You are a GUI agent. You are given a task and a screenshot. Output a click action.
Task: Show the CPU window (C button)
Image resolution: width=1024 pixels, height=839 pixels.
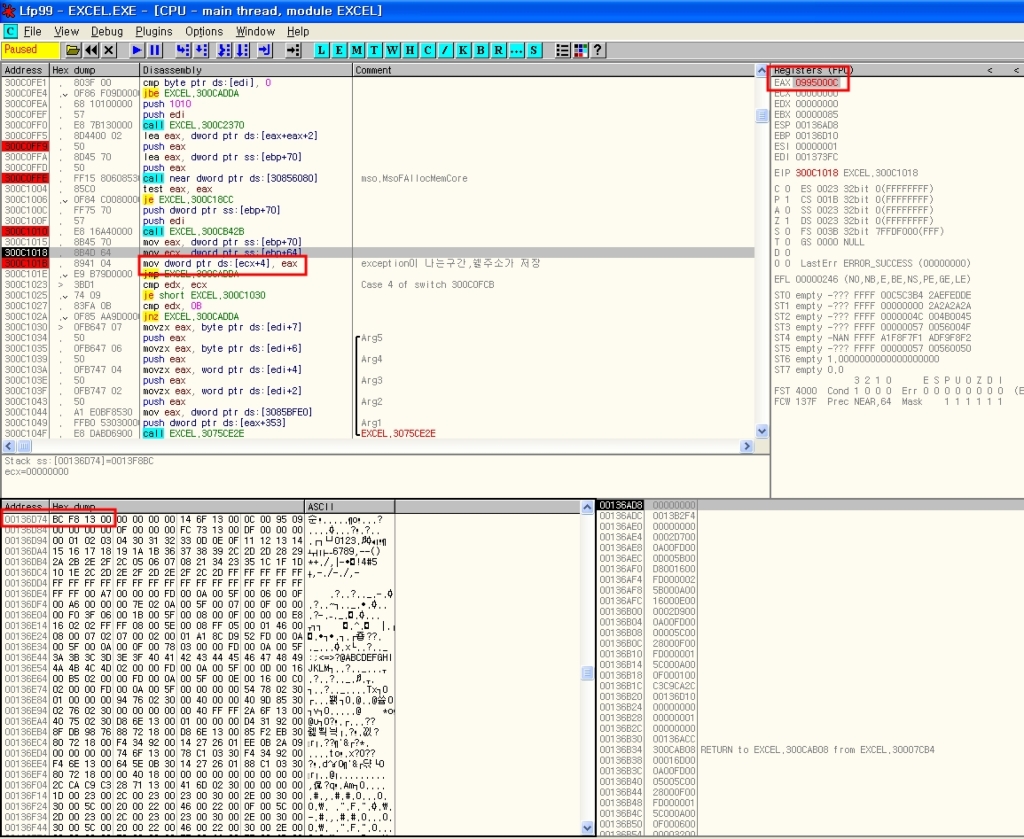coord(428,50)
